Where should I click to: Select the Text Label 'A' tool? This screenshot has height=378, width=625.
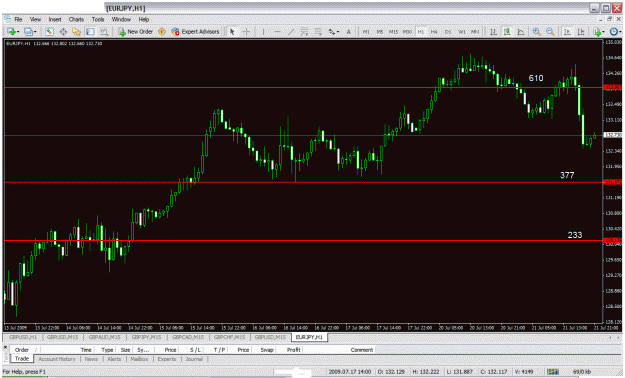click(349, 32)
